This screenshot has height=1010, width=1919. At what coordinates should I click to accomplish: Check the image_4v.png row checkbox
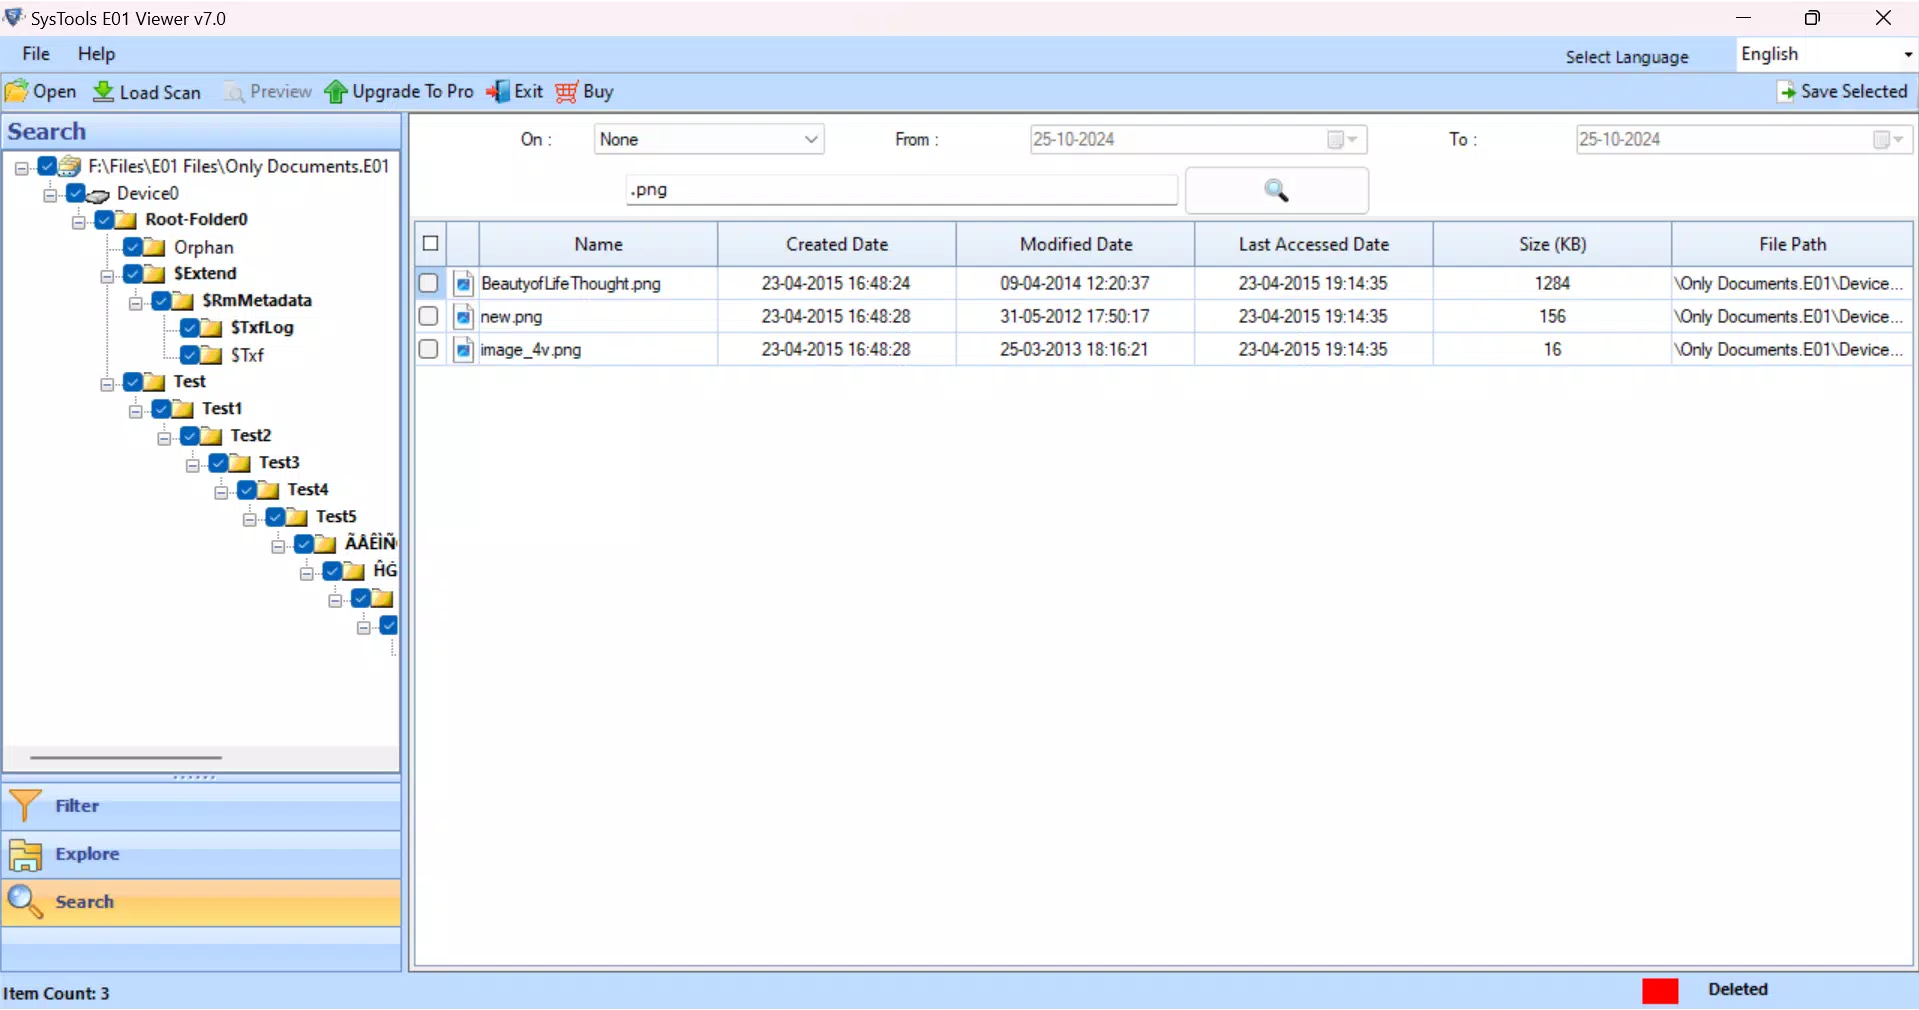429,349
